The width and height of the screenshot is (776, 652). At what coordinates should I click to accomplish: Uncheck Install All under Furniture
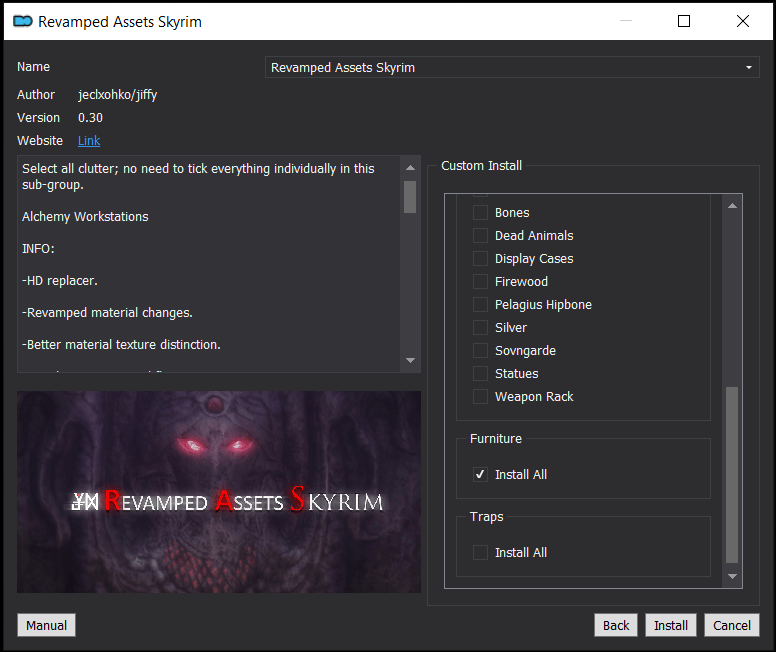[x=480, y=475]
